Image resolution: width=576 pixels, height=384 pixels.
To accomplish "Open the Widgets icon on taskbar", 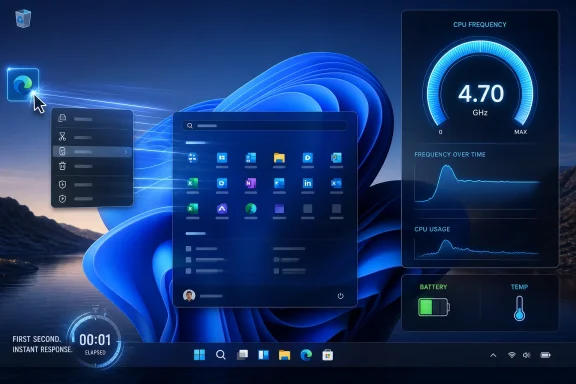I will pyautogui.click(x=263, y=355).
